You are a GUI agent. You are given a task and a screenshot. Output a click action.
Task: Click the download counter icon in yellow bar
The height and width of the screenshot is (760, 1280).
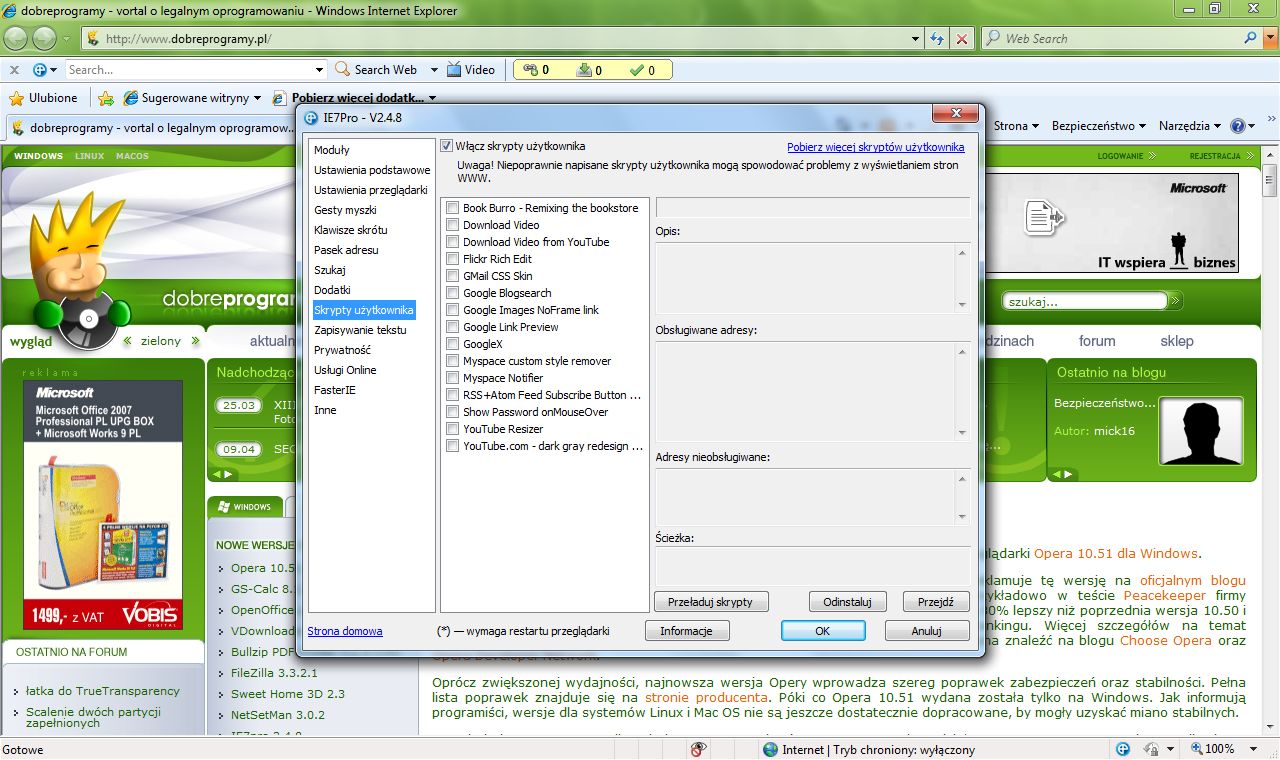[x=585, y=70]
